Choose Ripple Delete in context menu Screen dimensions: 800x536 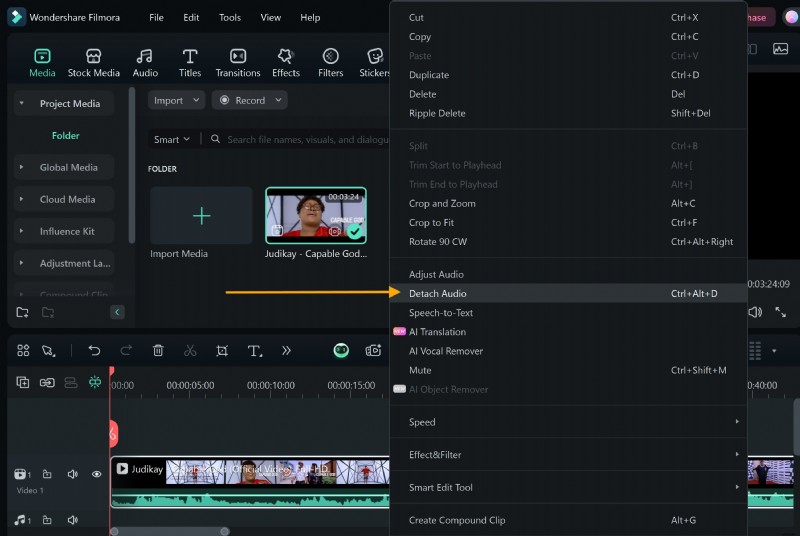[568, 113]
